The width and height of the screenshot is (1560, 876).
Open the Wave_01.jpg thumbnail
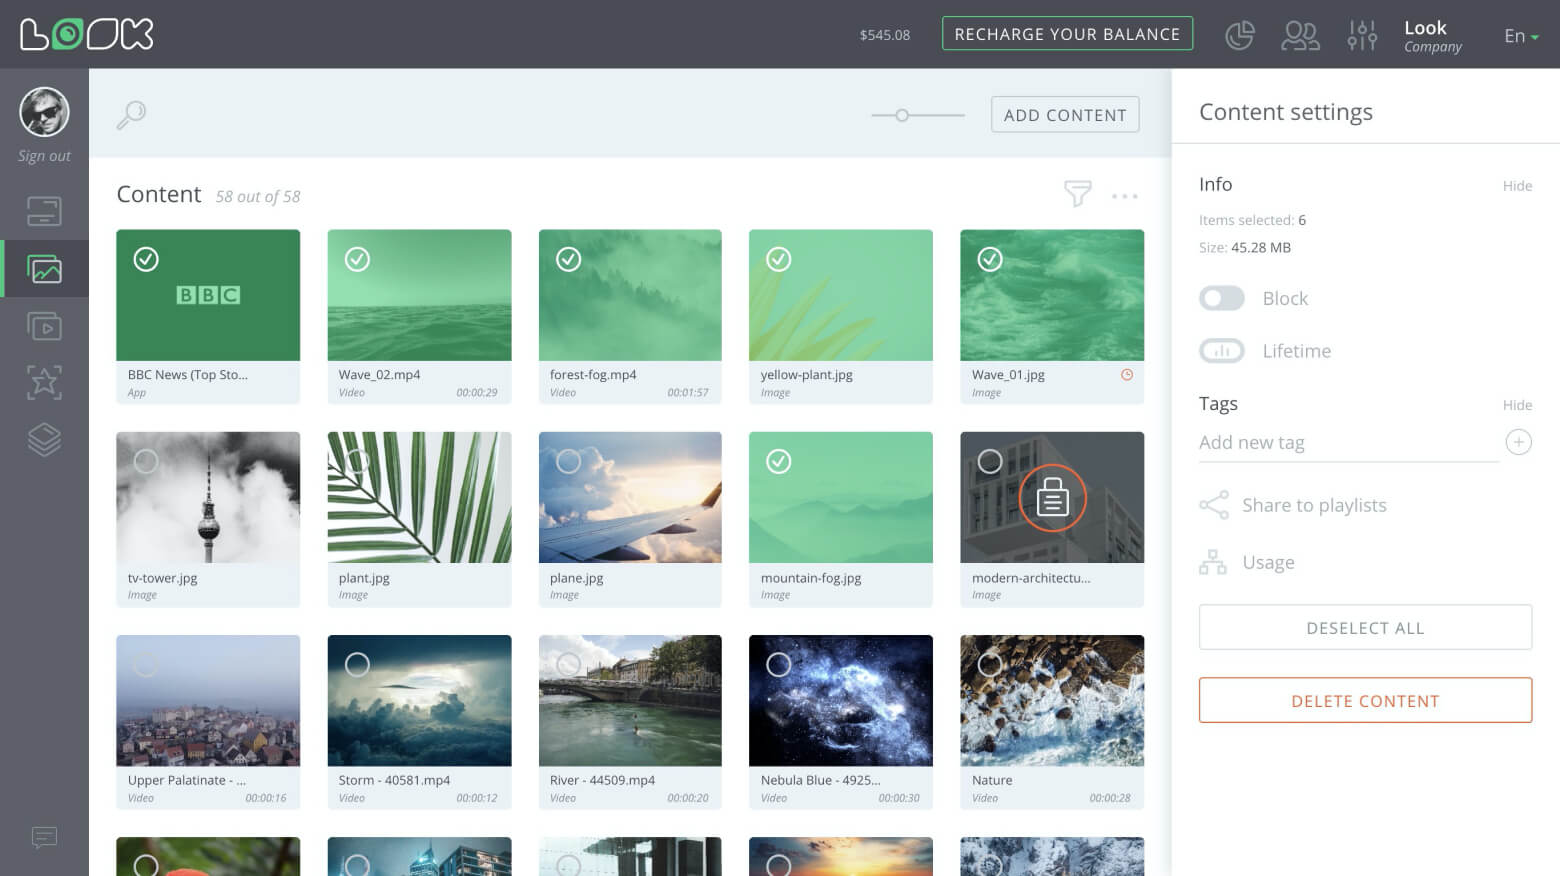(x=1052, y=295)
